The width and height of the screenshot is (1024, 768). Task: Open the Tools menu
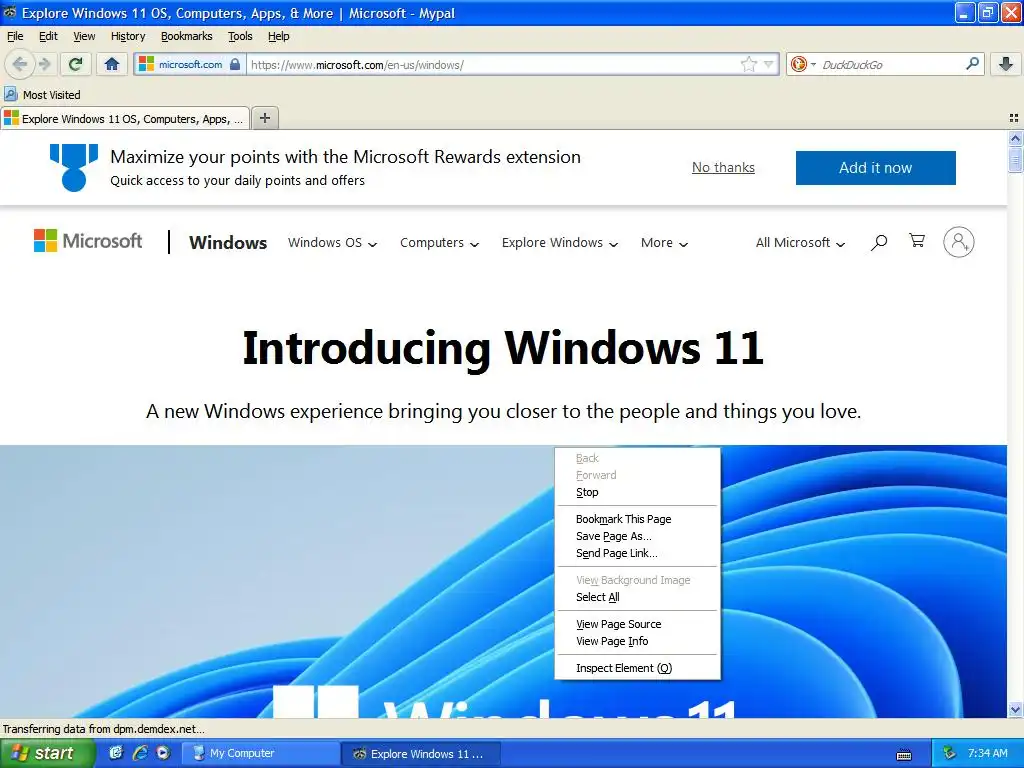pyautogui.click(x=240, y=36)
